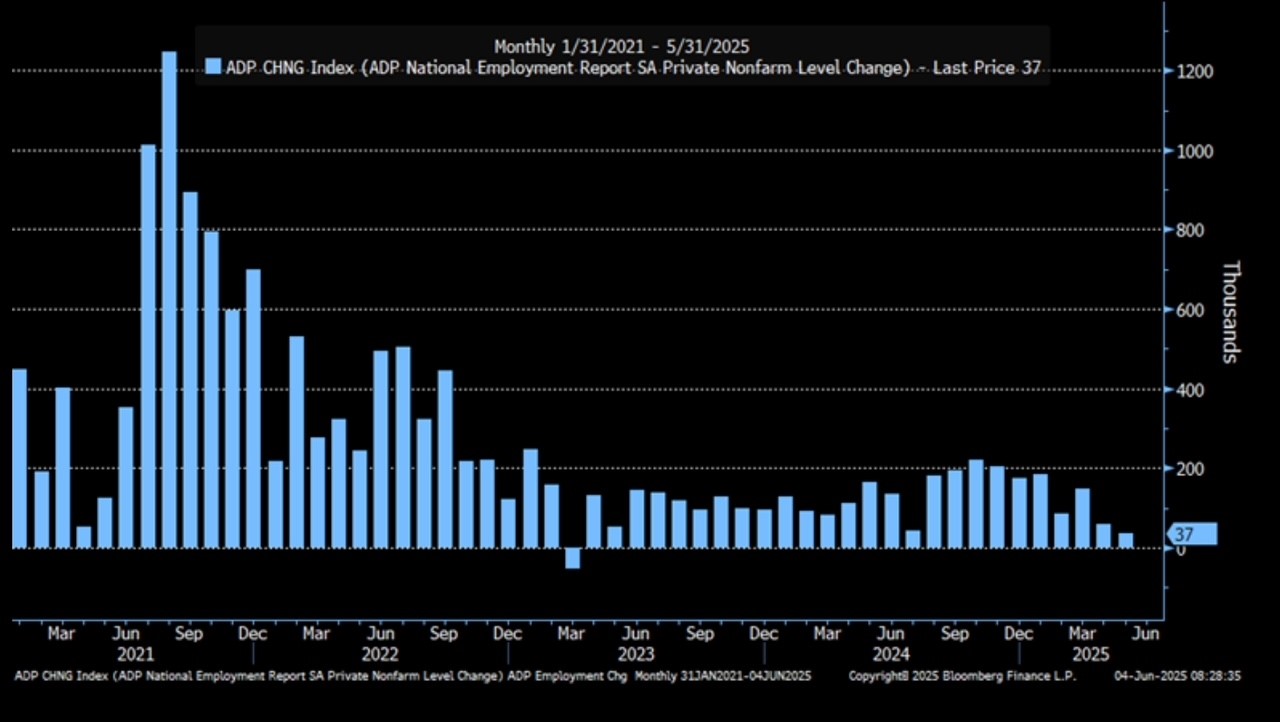Viewport: 1280px width, 722px height.
Task: Select the only negative bar in March 2023
Action: (572, 558)
